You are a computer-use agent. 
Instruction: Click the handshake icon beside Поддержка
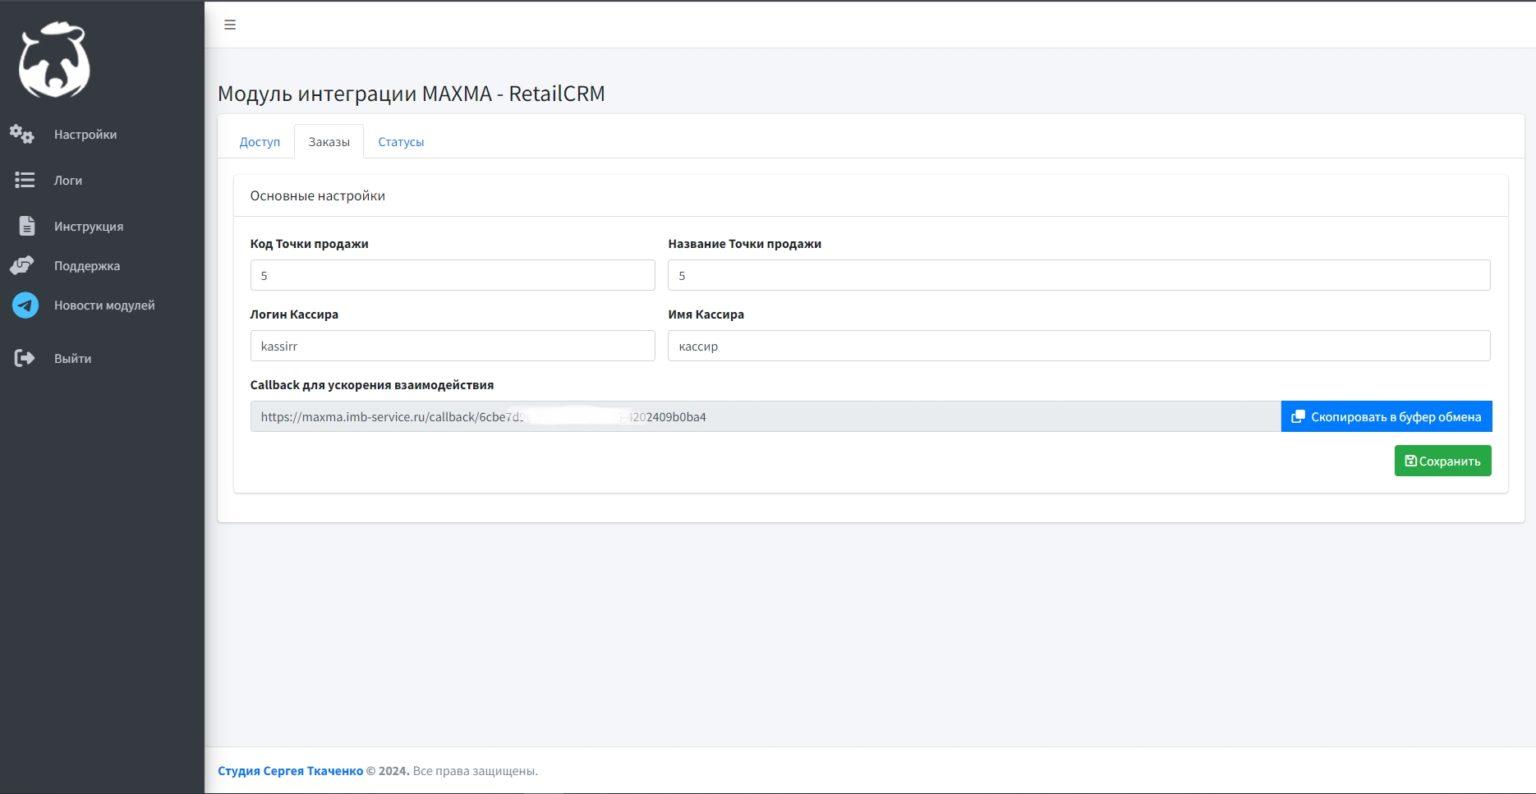(22, 266)
